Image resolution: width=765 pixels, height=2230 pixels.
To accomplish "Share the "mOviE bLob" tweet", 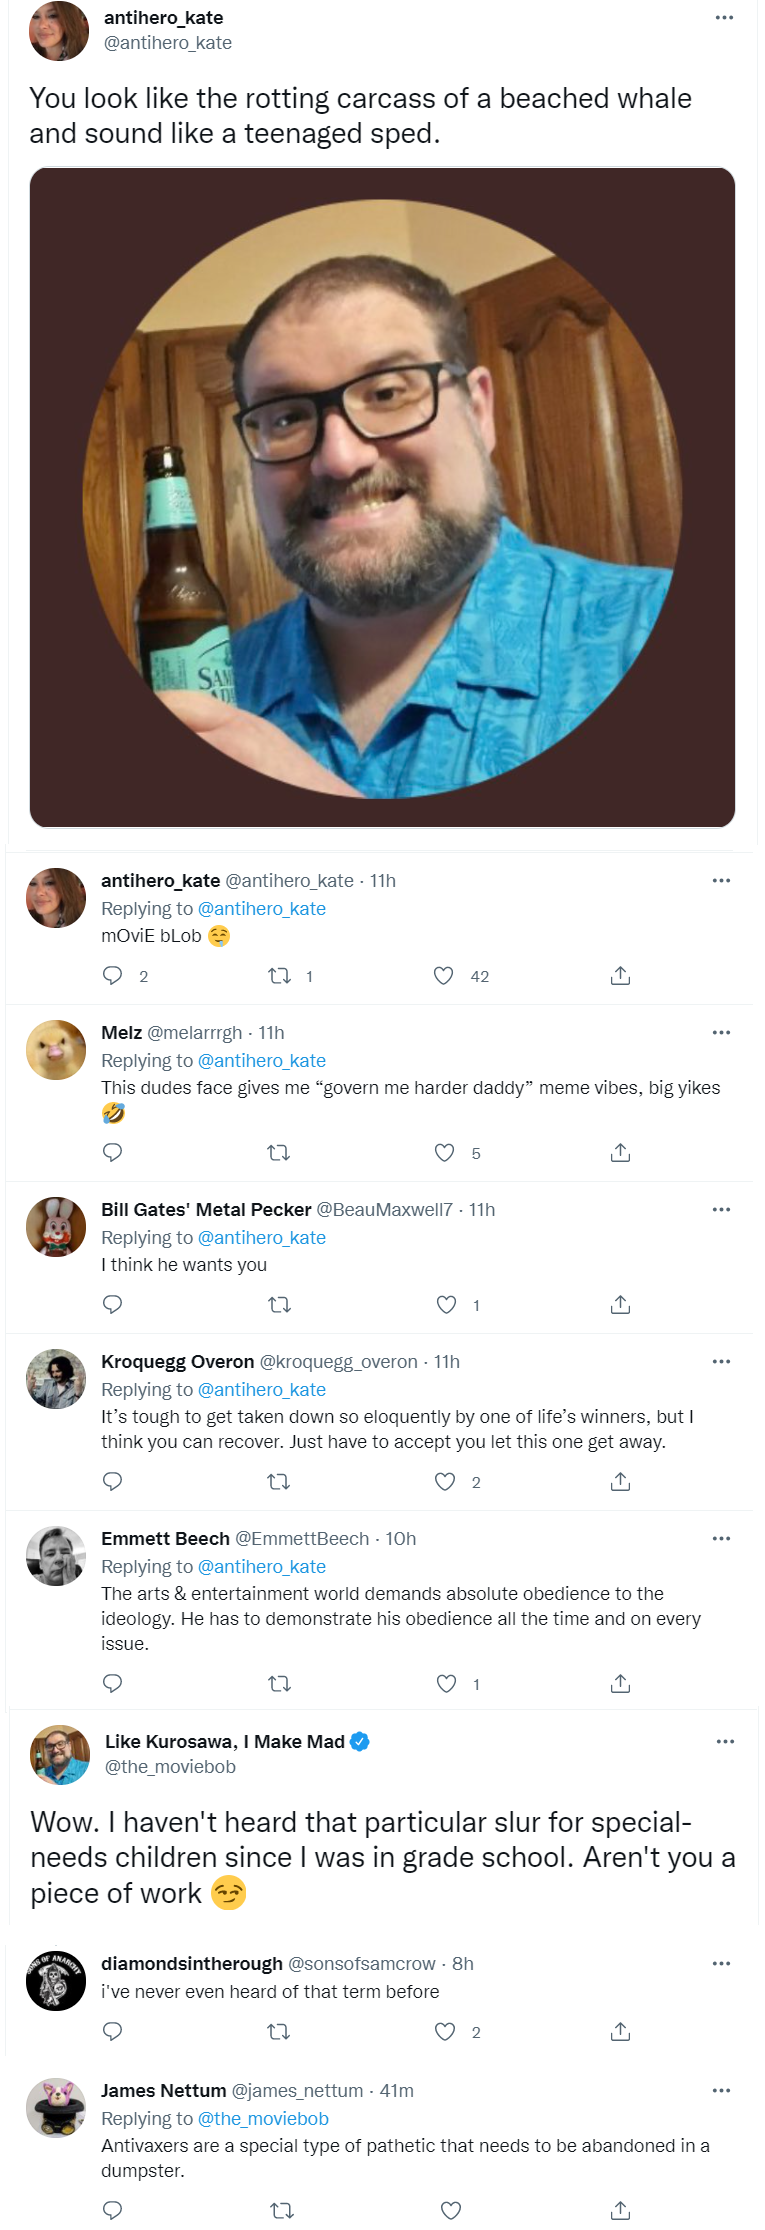I will 620,976.
